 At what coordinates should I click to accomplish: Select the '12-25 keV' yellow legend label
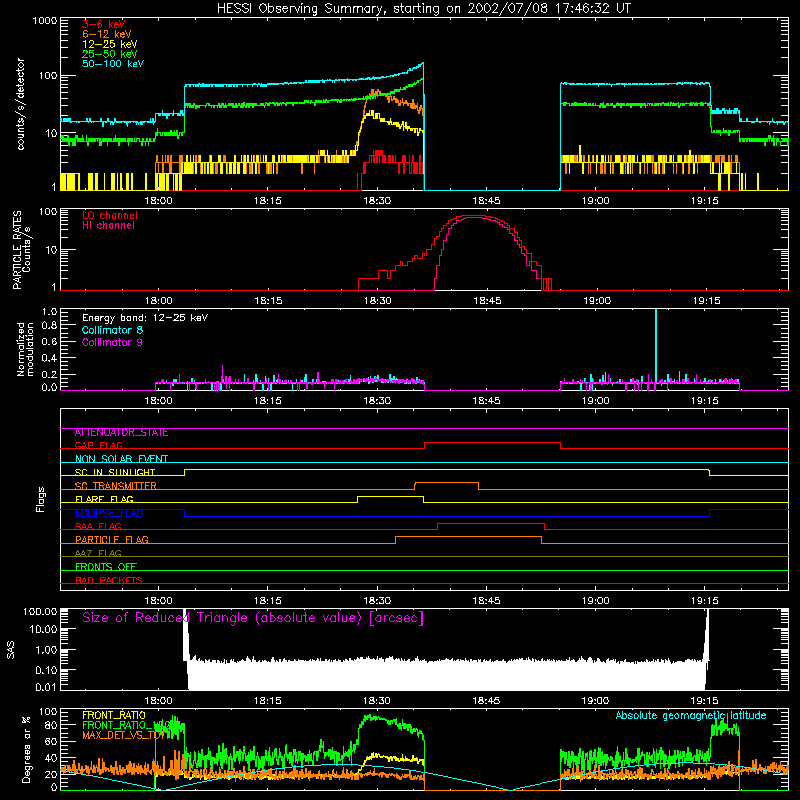(110, 44)
